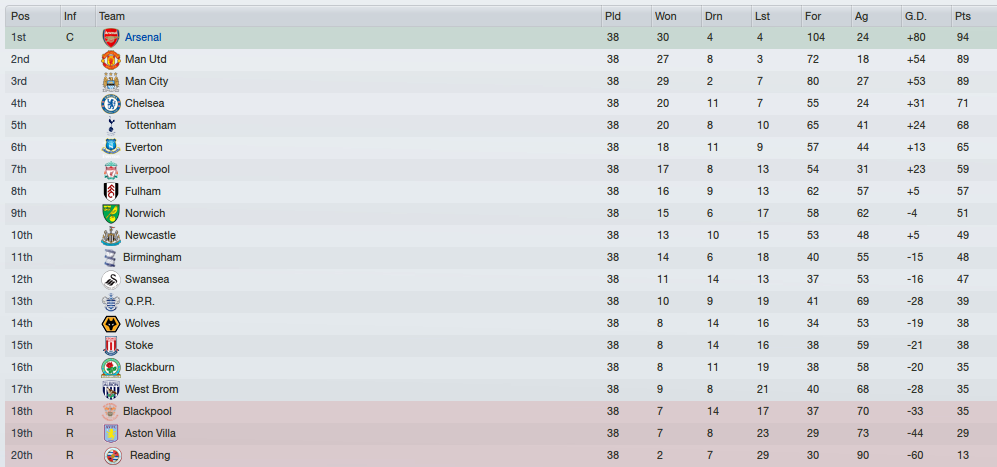
Task: Select the Chelsea badge icon
Action: tap(111, 104)
